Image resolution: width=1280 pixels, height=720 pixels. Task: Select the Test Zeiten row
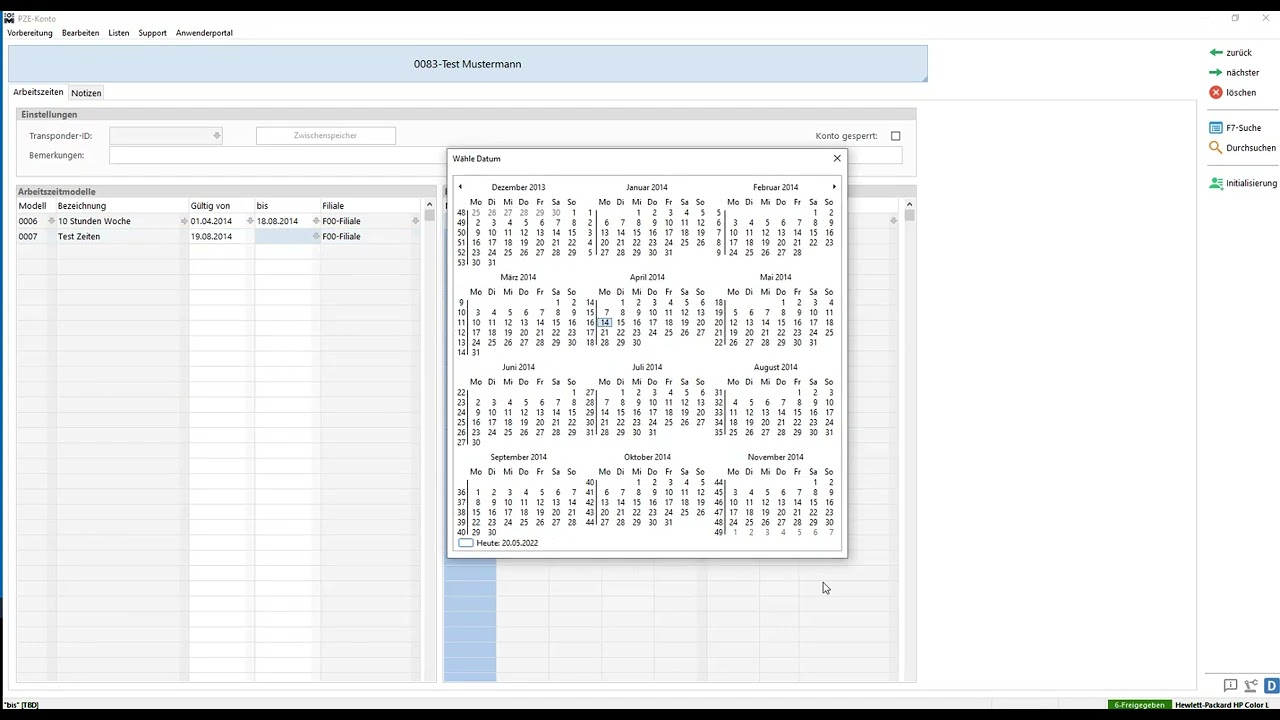218,237
